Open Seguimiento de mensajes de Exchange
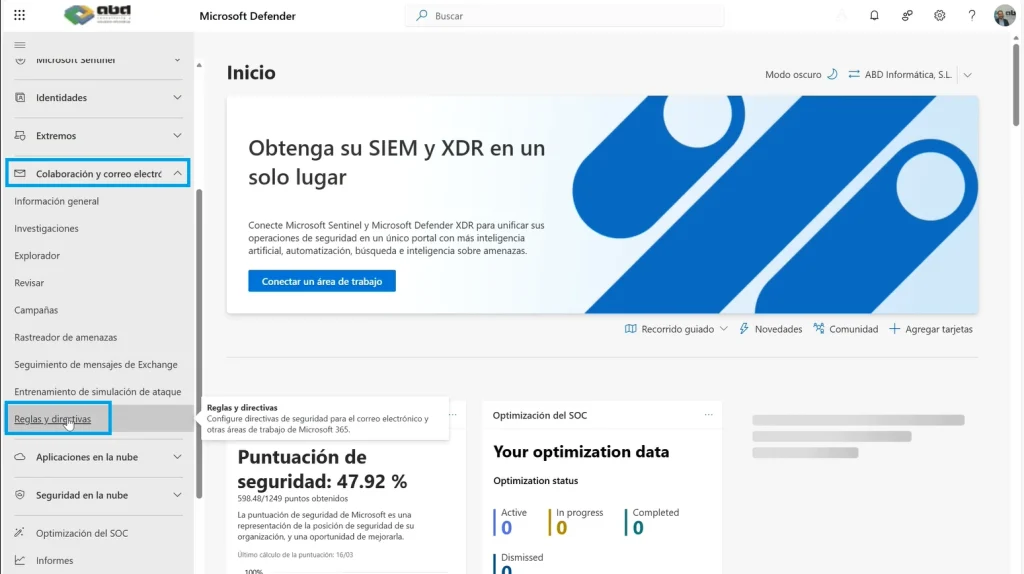The width and height of the screenshot is (1024, 574). coord(98,364)
